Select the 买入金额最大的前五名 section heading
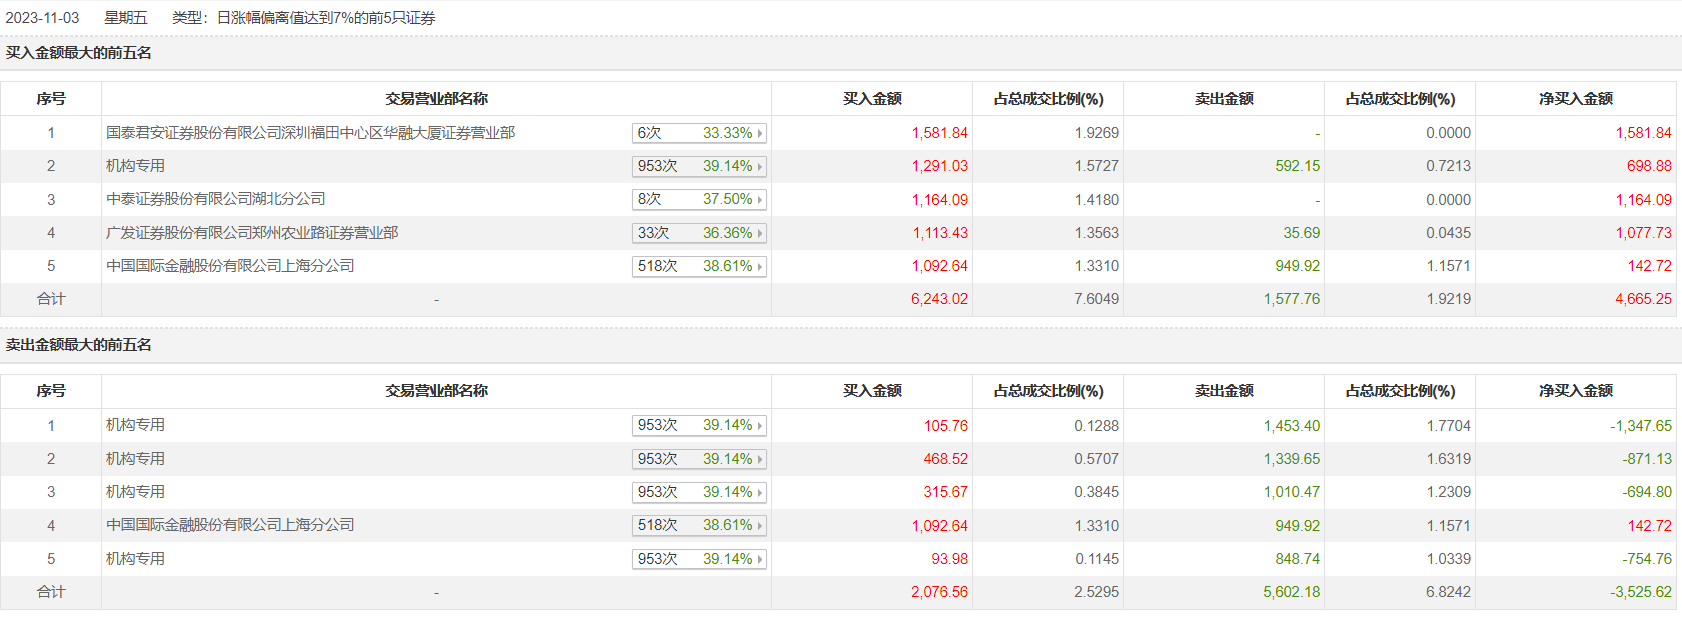1682x617 pixels. (x=79, y=53)
